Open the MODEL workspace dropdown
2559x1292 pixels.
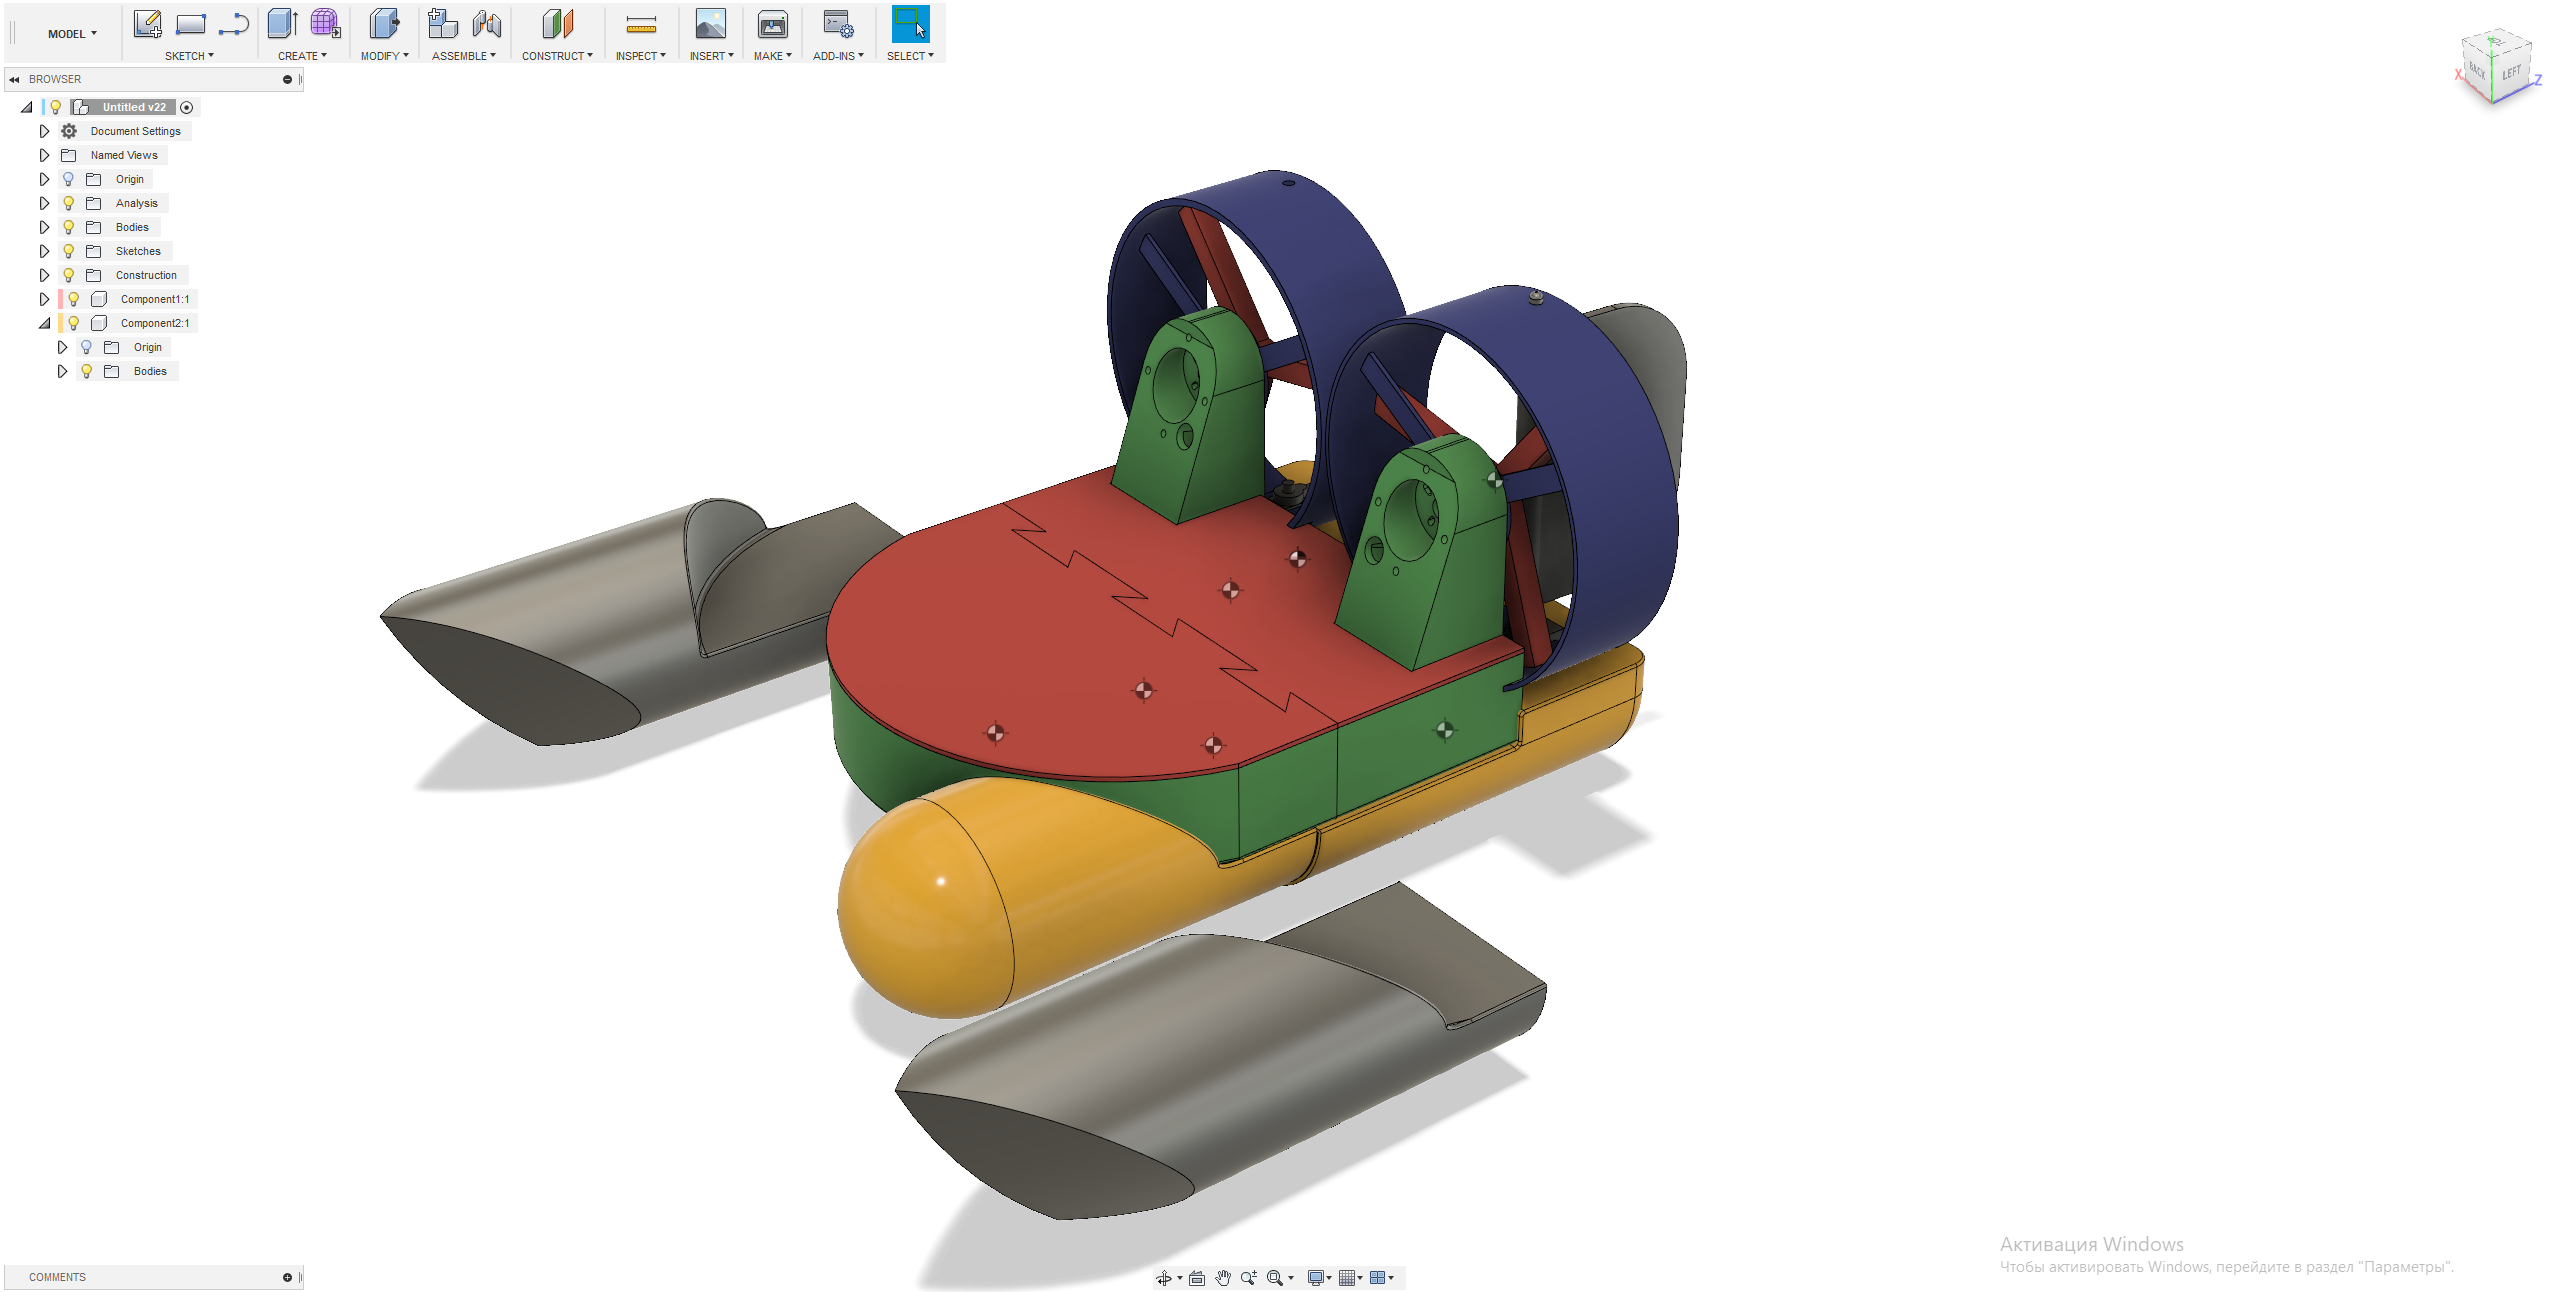click(x=72, y=34)
